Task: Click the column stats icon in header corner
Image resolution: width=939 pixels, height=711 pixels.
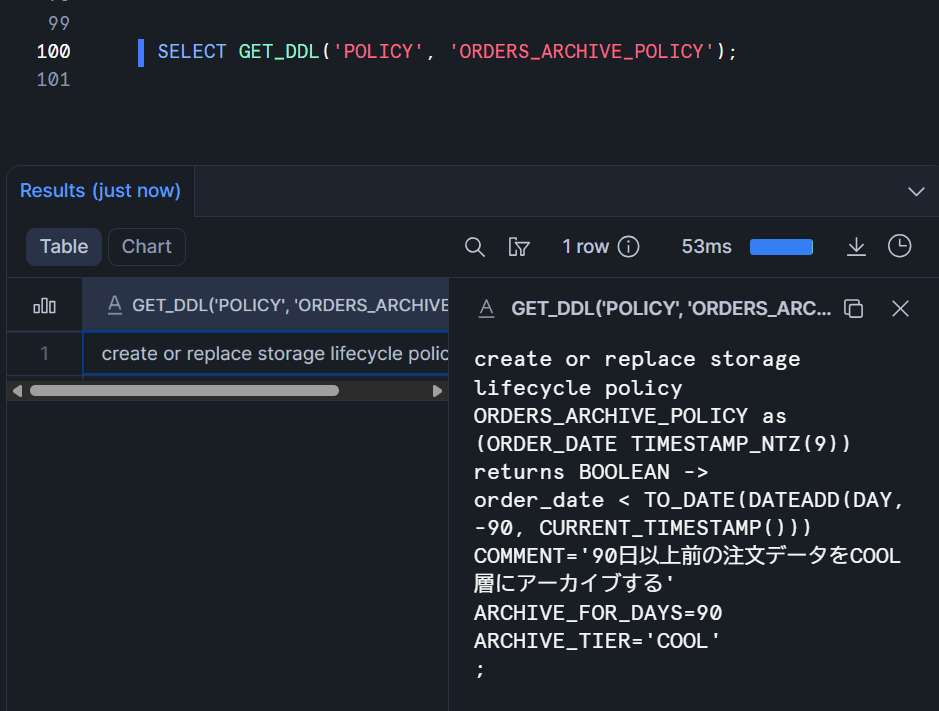Action: (45, 305)
